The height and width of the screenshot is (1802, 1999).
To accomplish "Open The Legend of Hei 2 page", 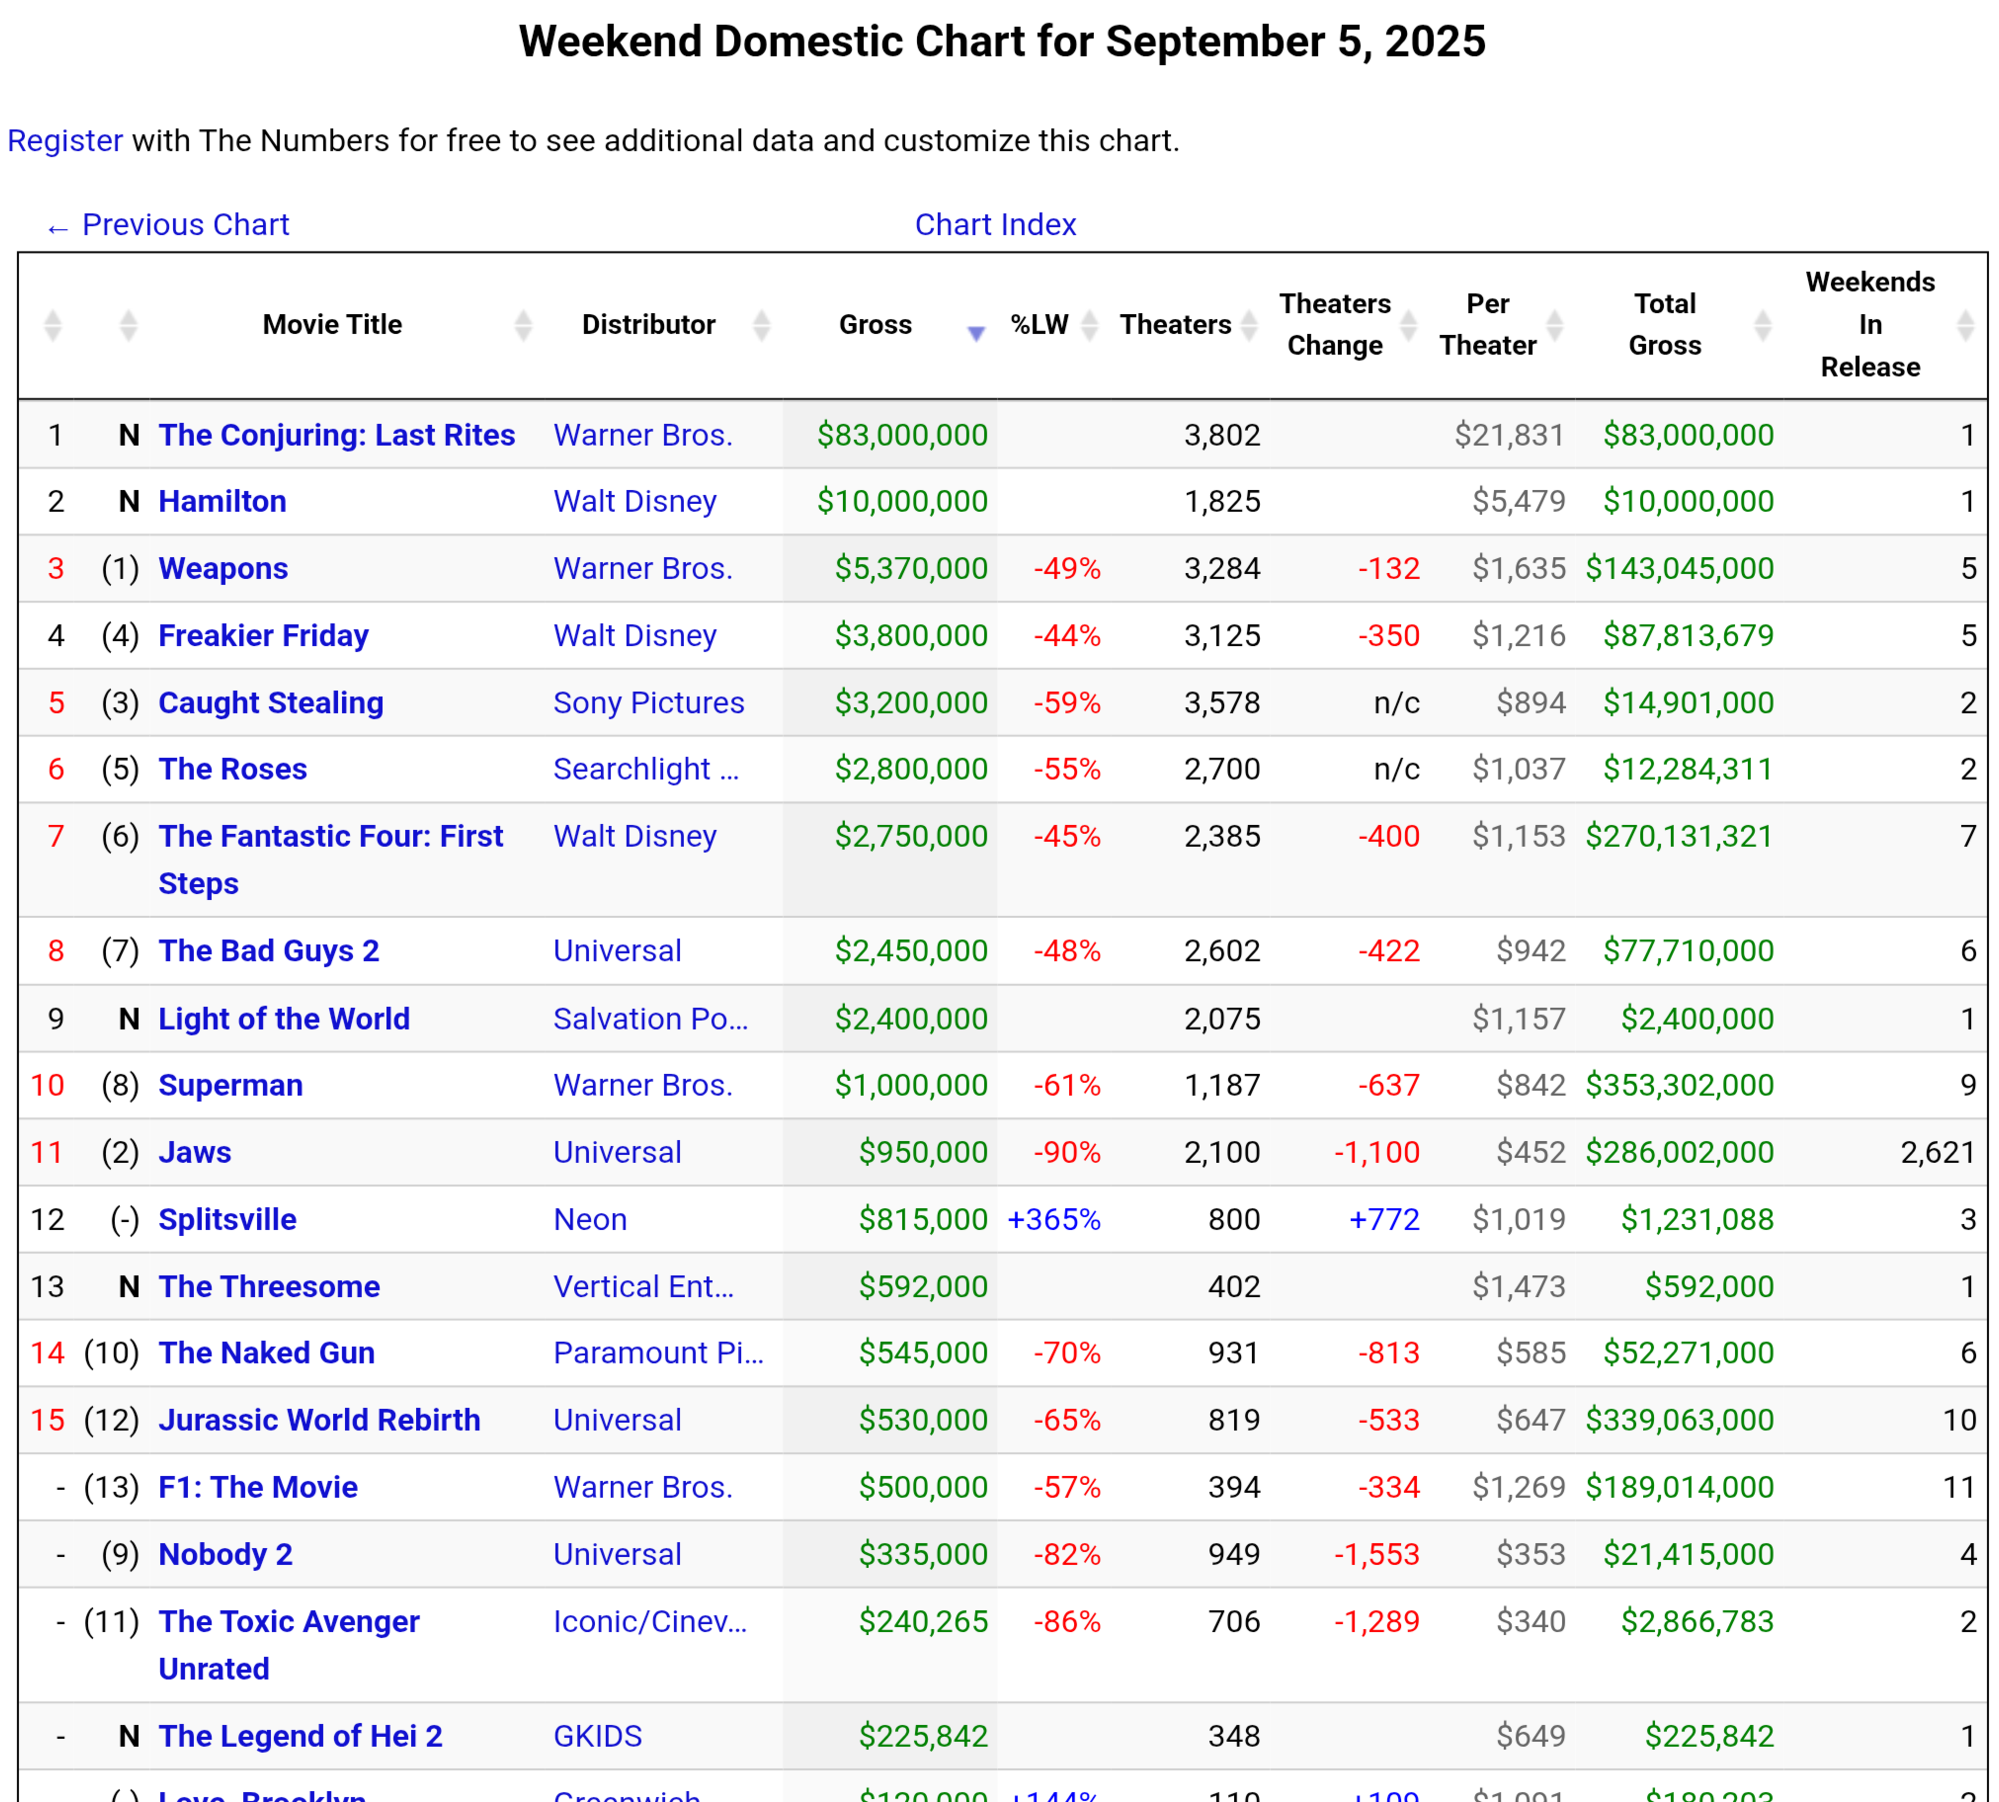I will (300, 1736).
